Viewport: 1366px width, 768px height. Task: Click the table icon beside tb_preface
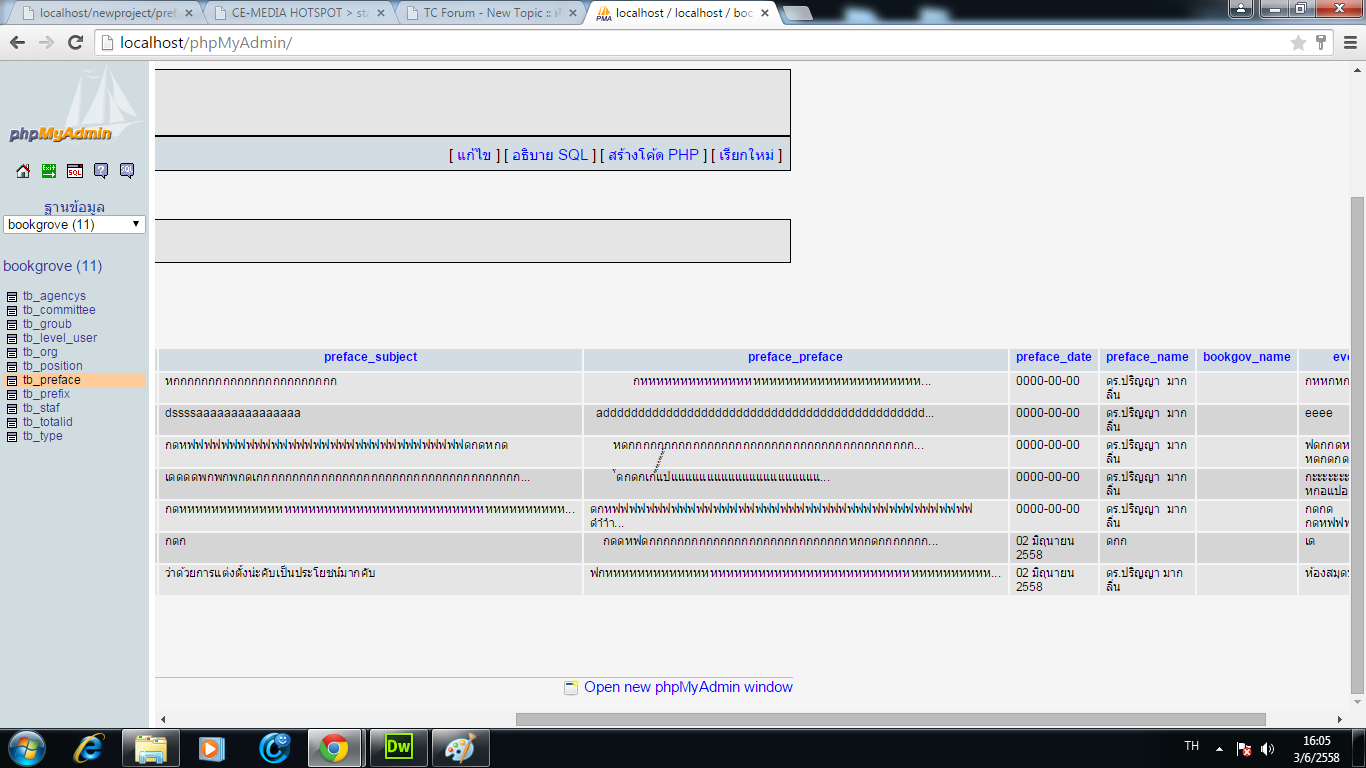point(12,381)
